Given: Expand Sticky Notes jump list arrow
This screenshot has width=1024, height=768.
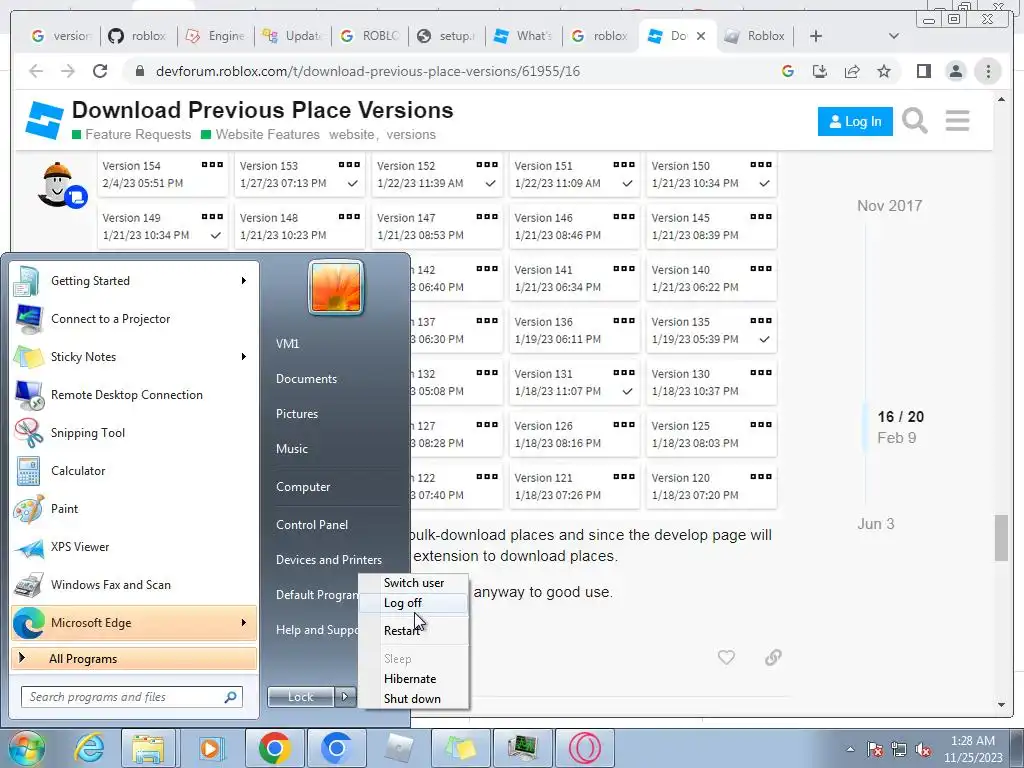Looking at the screenshot, I should [x=244, y=357].
